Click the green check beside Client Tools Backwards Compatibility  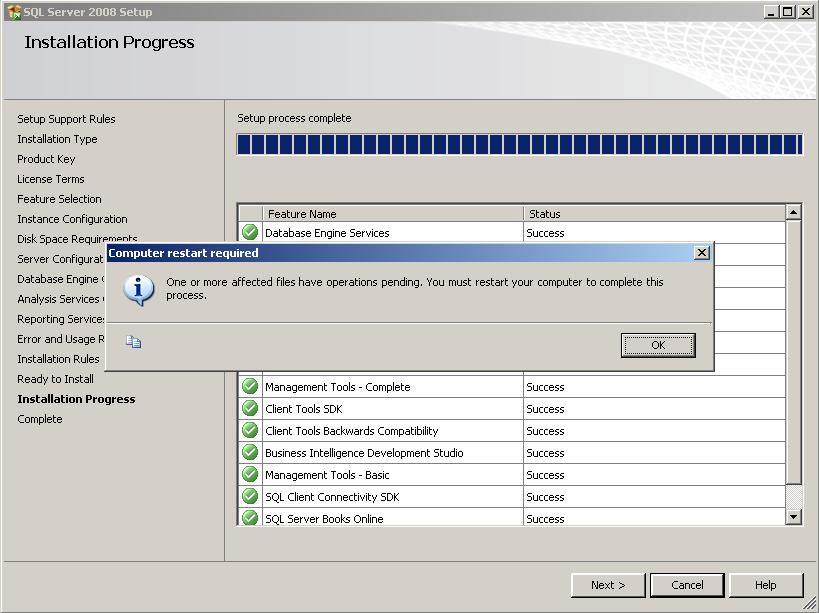click(x=250, y=430)
